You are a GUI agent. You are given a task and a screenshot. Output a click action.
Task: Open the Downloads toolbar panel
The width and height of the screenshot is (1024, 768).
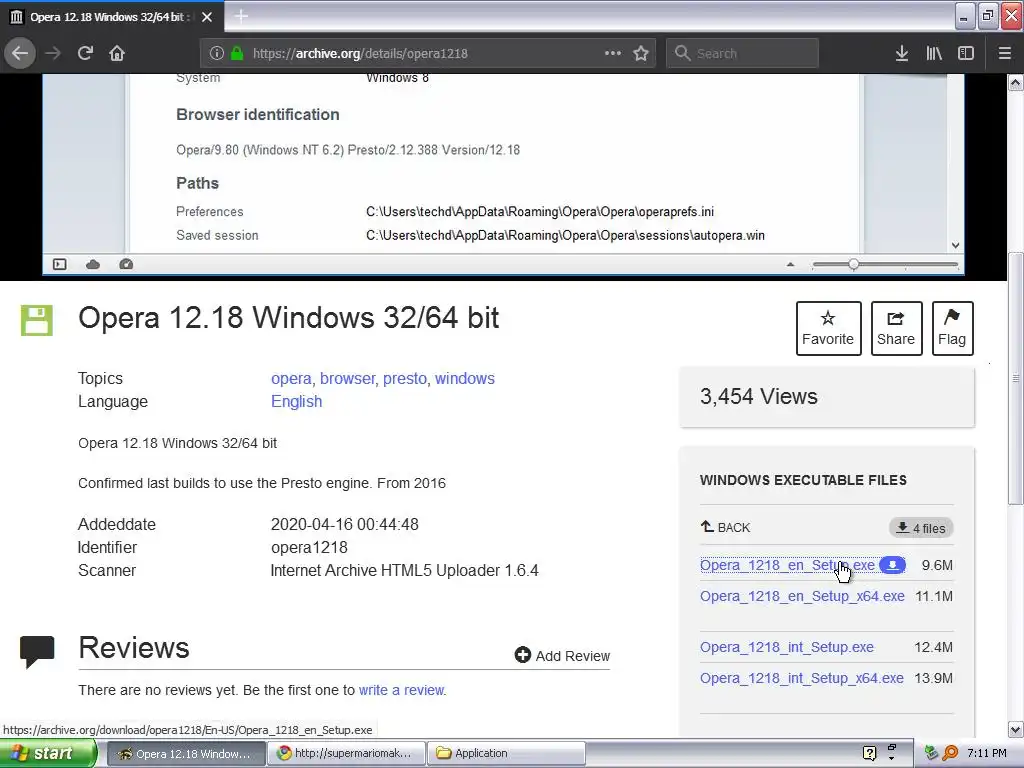(x=902, y=54)
